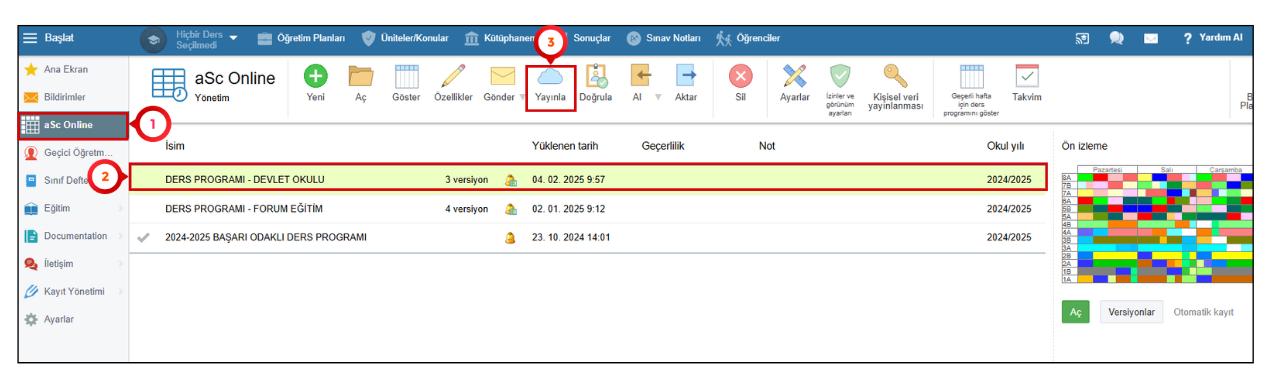Click the Versiyonlar button

[1131, 312]
